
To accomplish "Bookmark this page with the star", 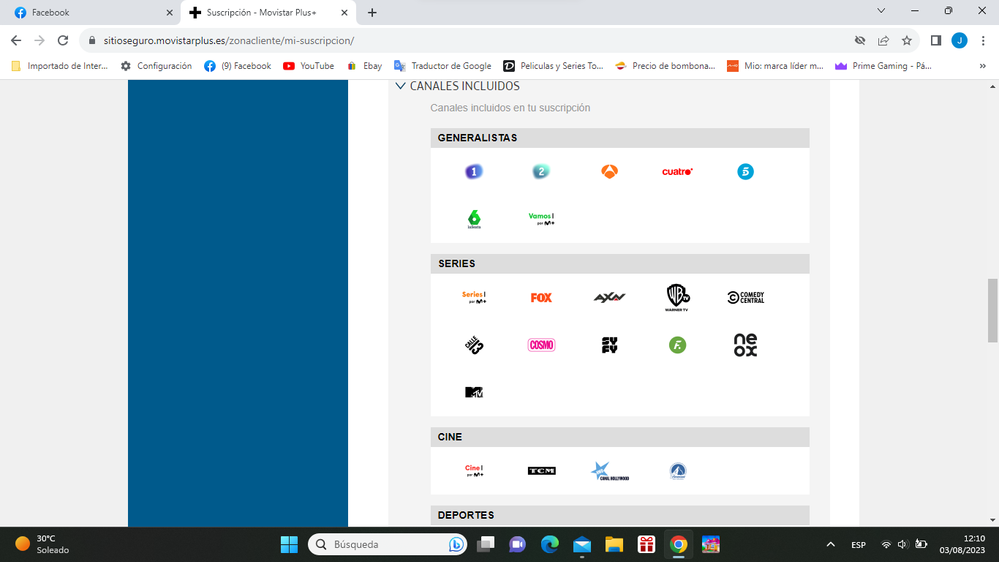I will click(907, 40).
